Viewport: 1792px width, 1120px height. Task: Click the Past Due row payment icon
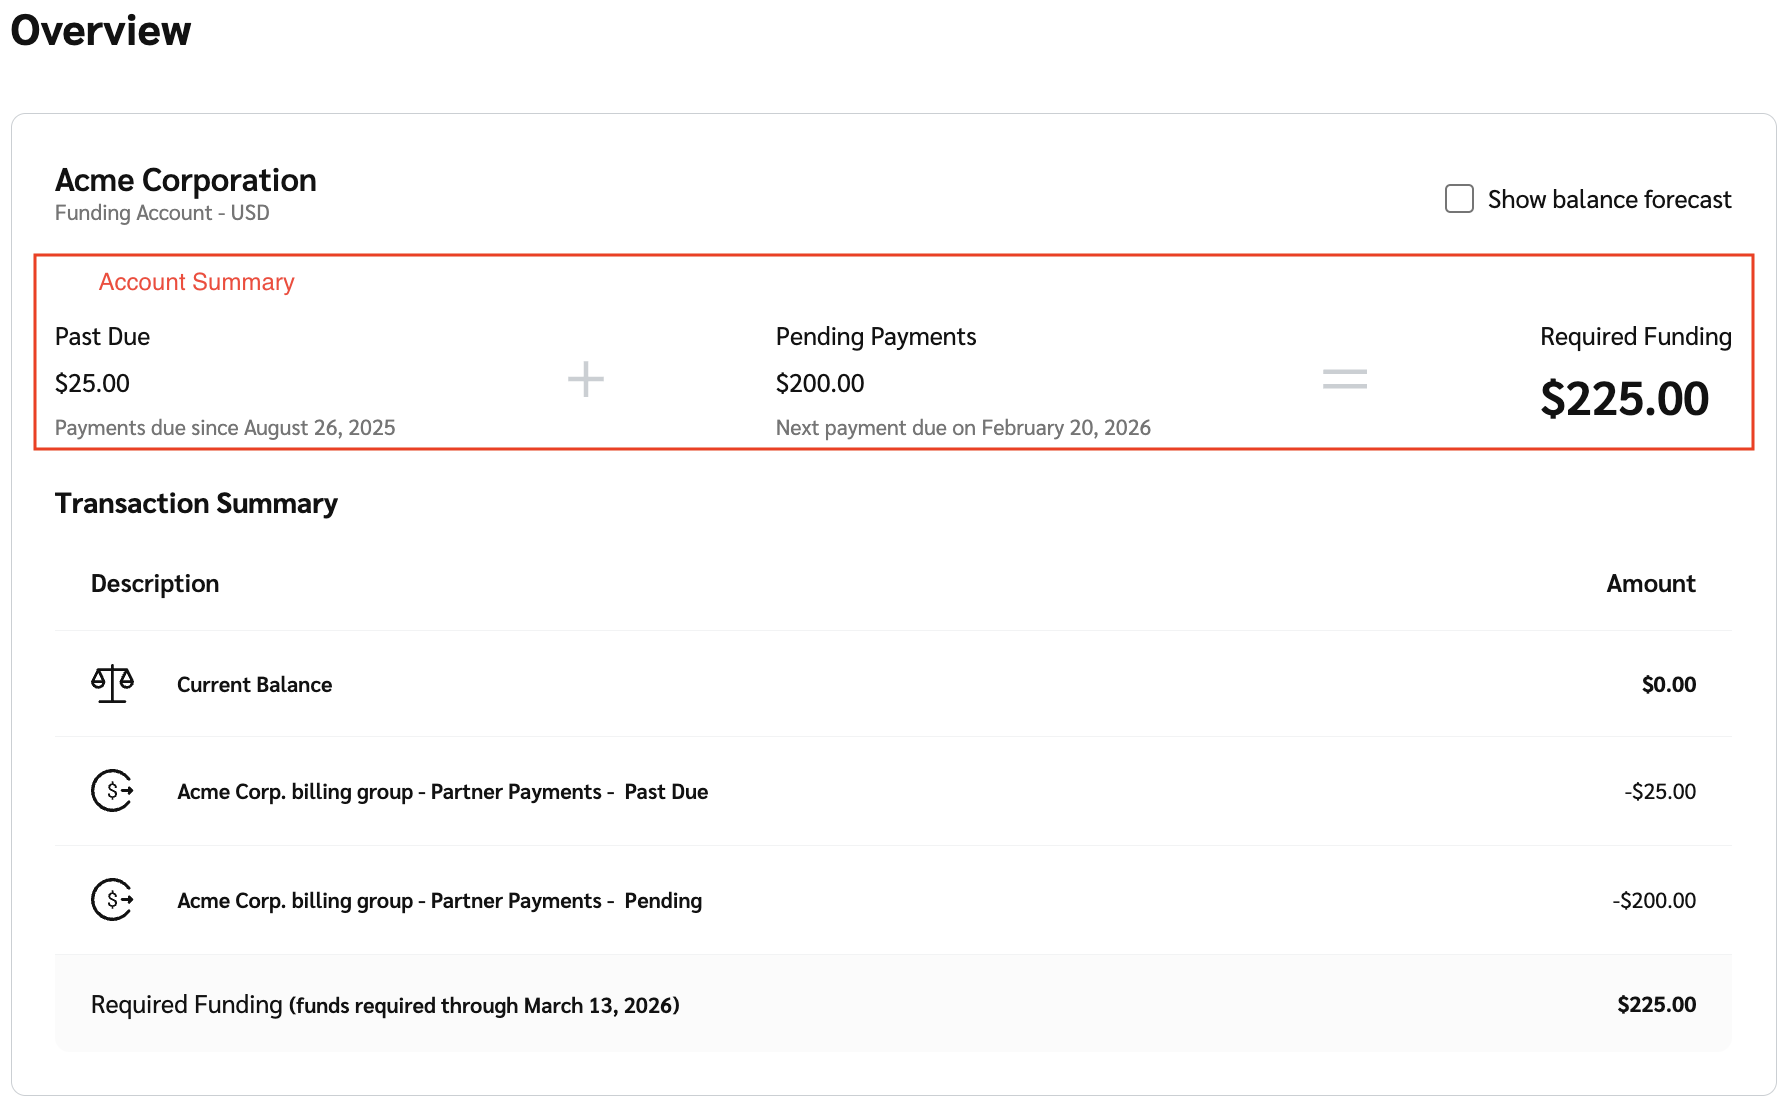coord(112,791)
